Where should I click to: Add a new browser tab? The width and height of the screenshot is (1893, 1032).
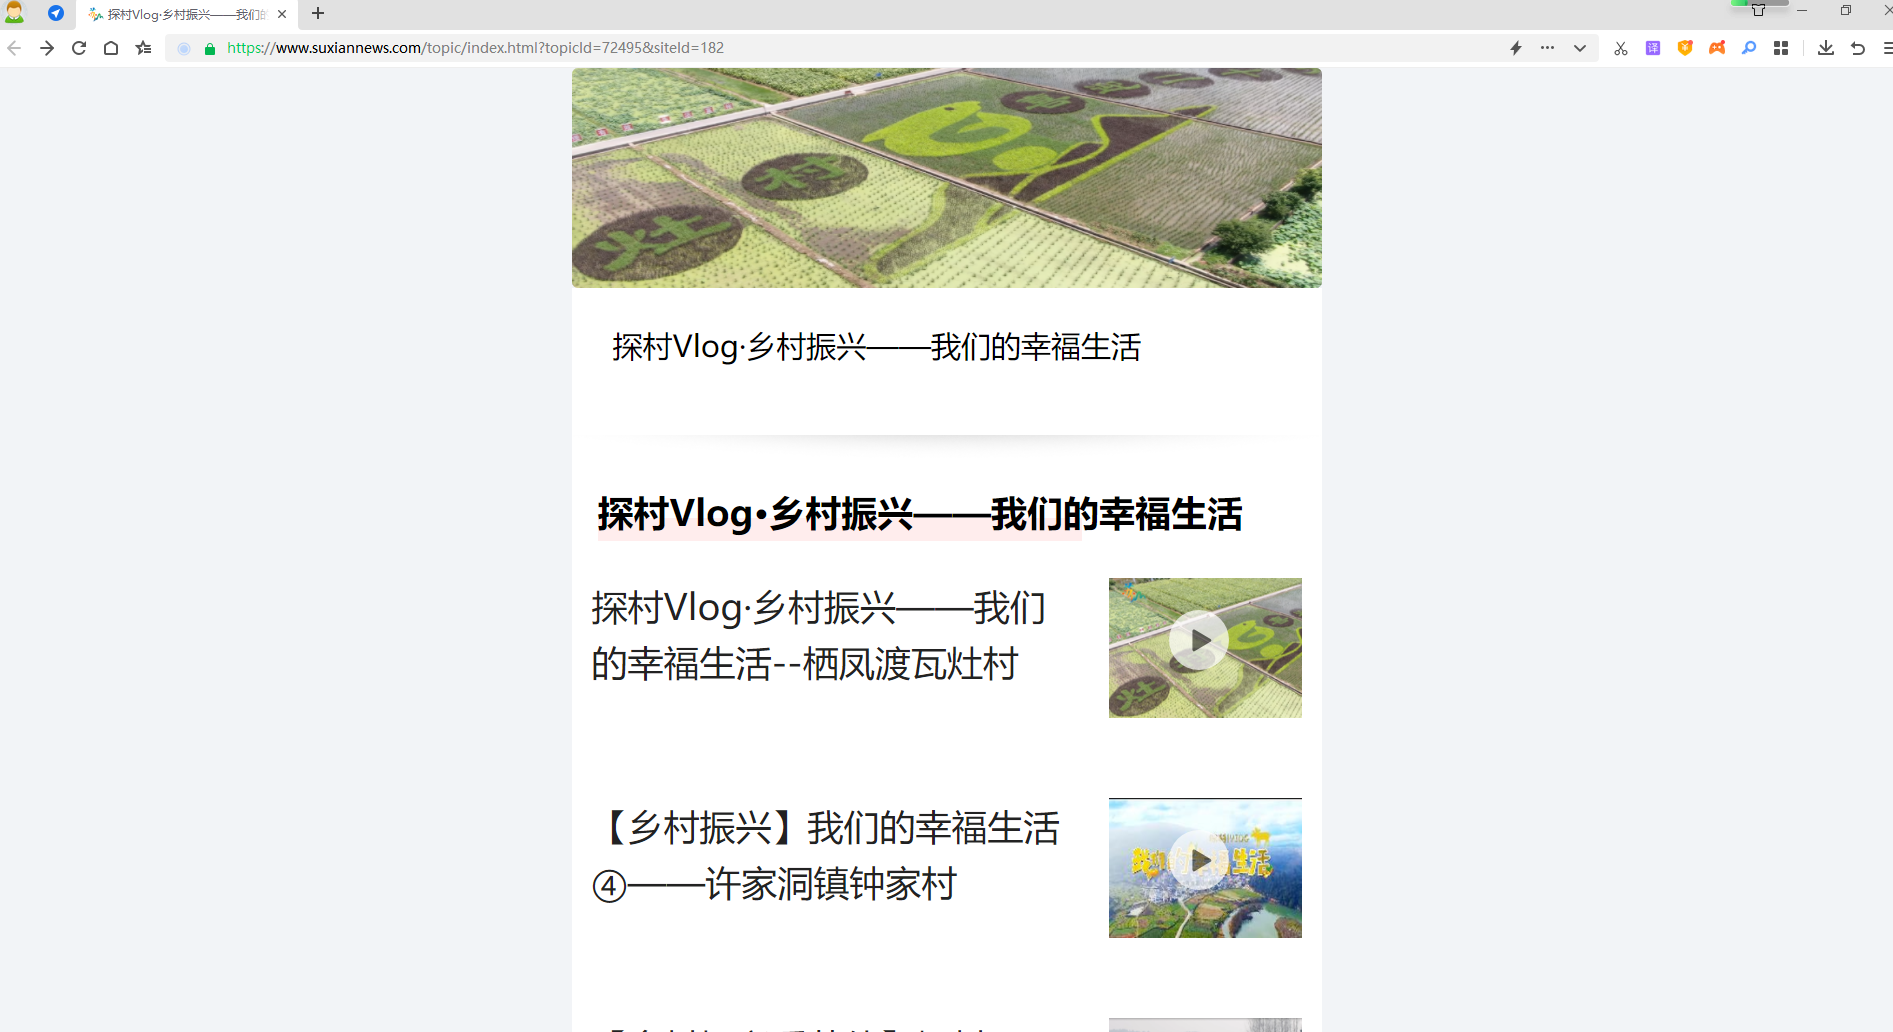(x=318, y=13)
